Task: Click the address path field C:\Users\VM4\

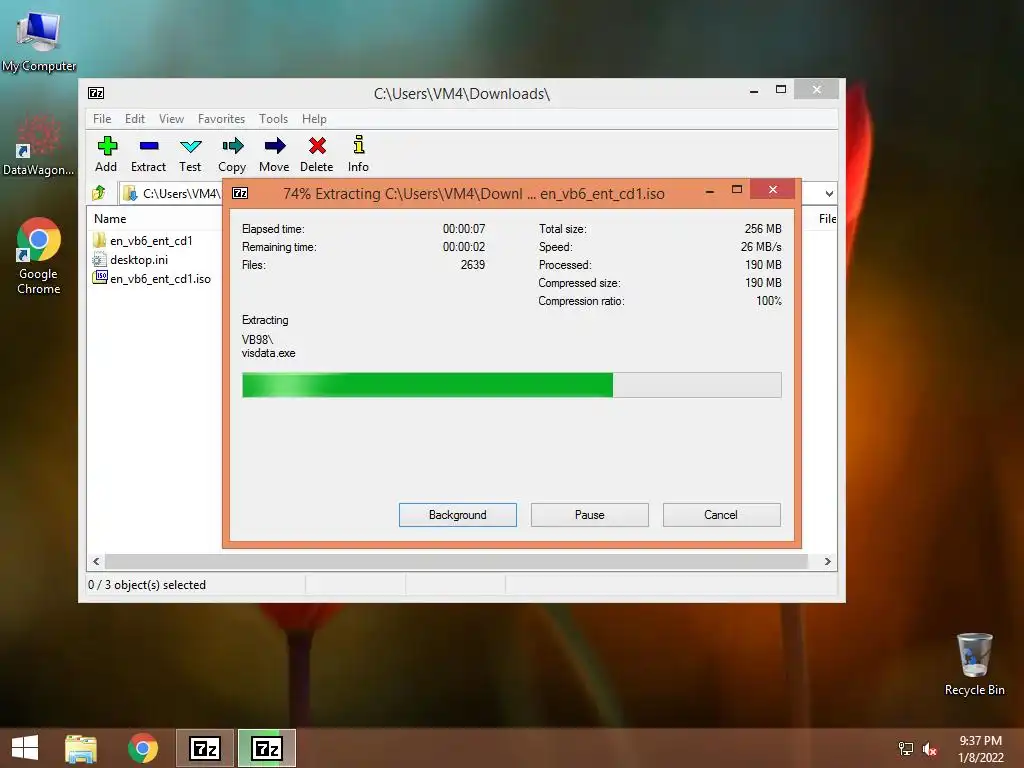Action: [172, 193]
